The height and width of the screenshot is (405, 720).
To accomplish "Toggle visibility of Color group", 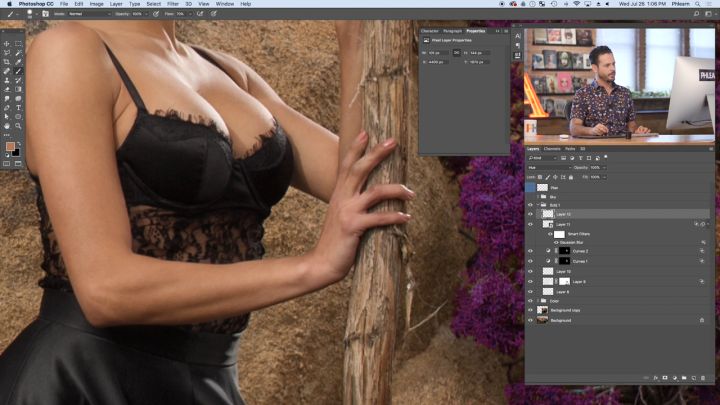I will click(530, 301).
